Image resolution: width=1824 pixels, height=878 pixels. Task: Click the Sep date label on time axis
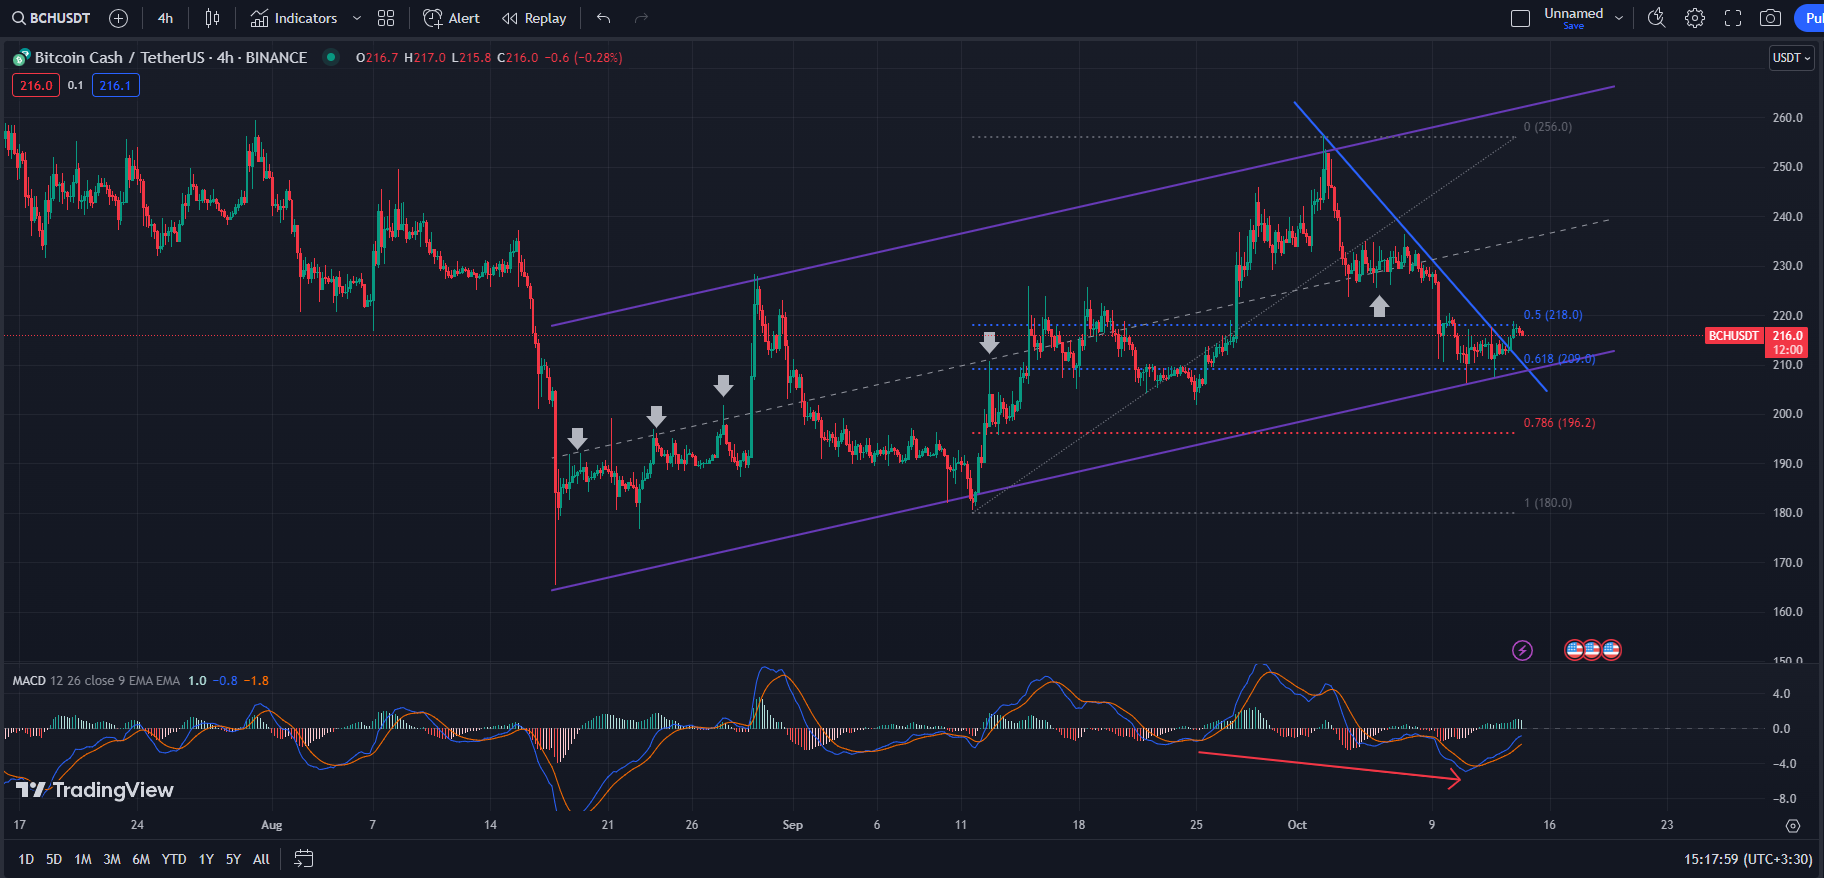pyautogui.click(x=792, y=825)
